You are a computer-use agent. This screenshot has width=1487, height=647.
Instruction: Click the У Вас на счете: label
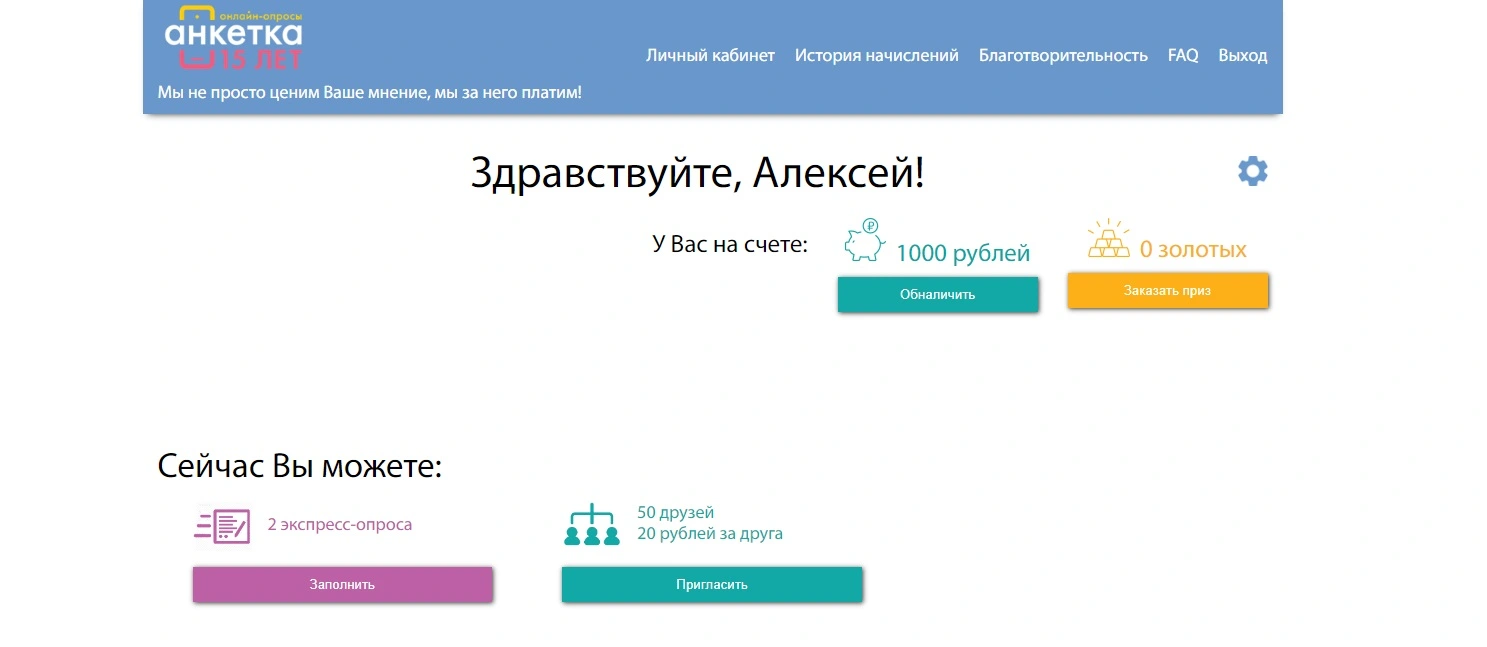(x=729, y=243)
